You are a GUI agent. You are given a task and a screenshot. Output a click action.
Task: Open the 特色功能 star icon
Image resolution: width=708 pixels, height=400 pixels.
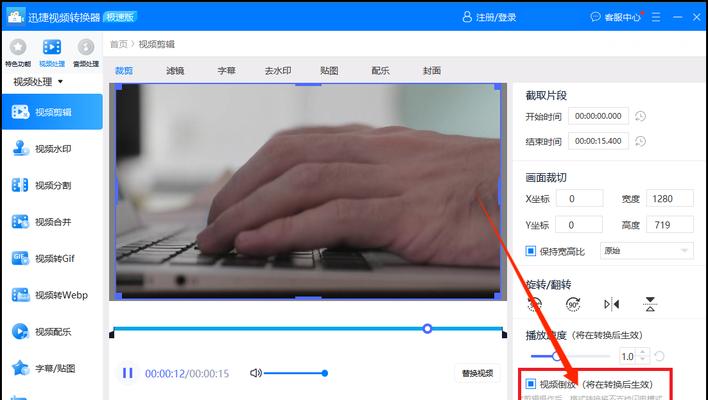18,47
